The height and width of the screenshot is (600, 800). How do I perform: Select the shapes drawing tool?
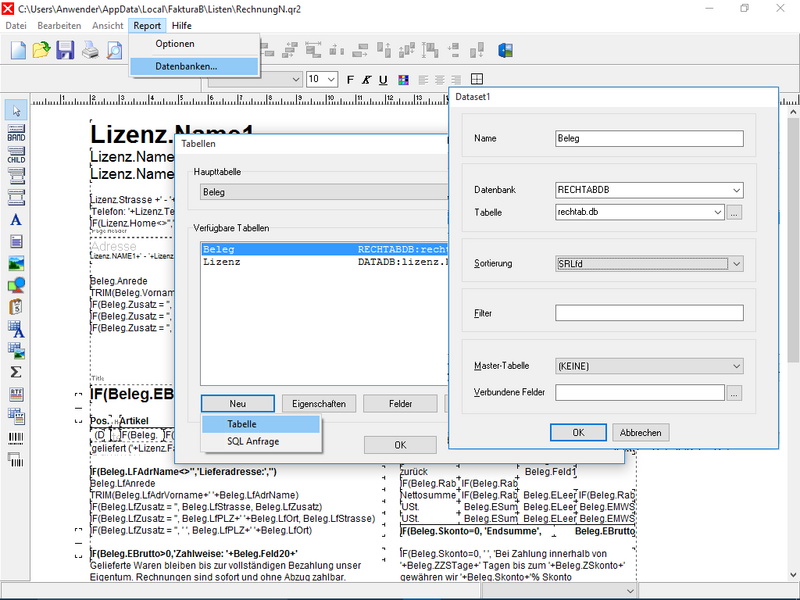coord(16,285)
